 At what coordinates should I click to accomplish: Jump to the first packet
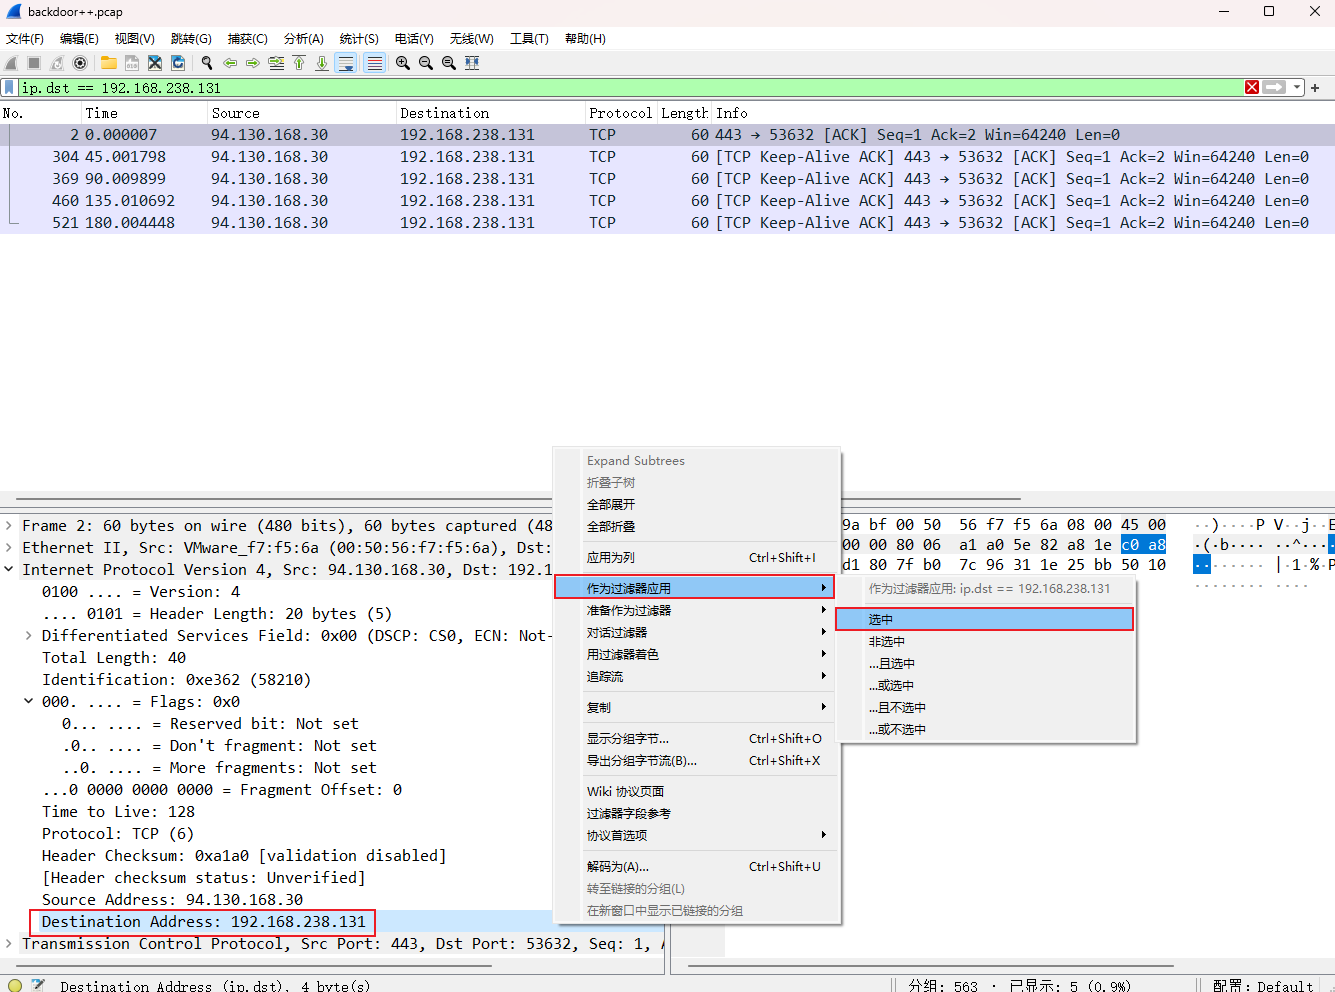tap(299, 62)
